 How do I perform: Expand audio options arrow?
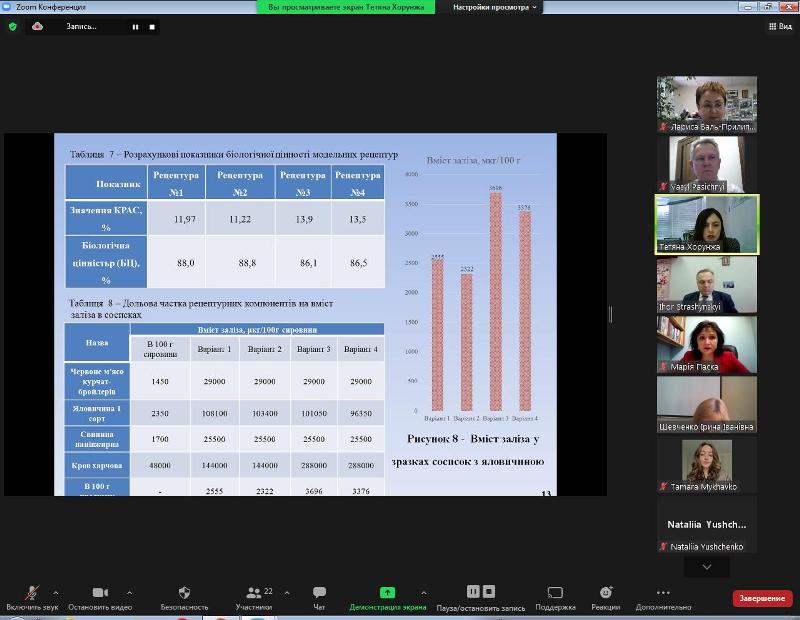(56, 592)
